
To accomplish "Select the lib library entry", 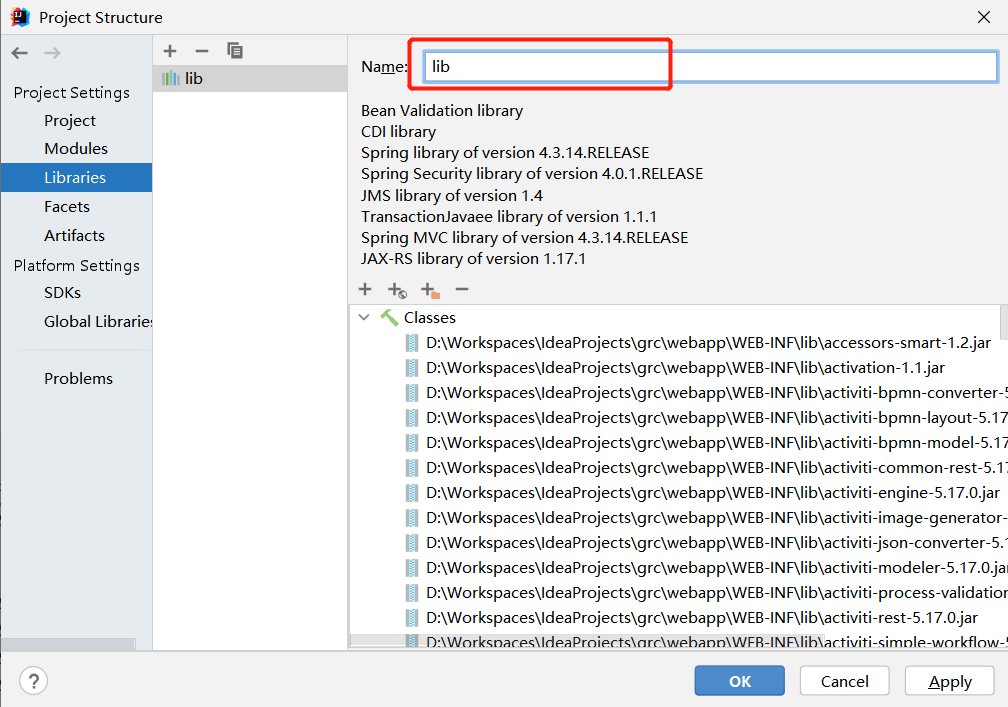I will (x=250, y=78).
